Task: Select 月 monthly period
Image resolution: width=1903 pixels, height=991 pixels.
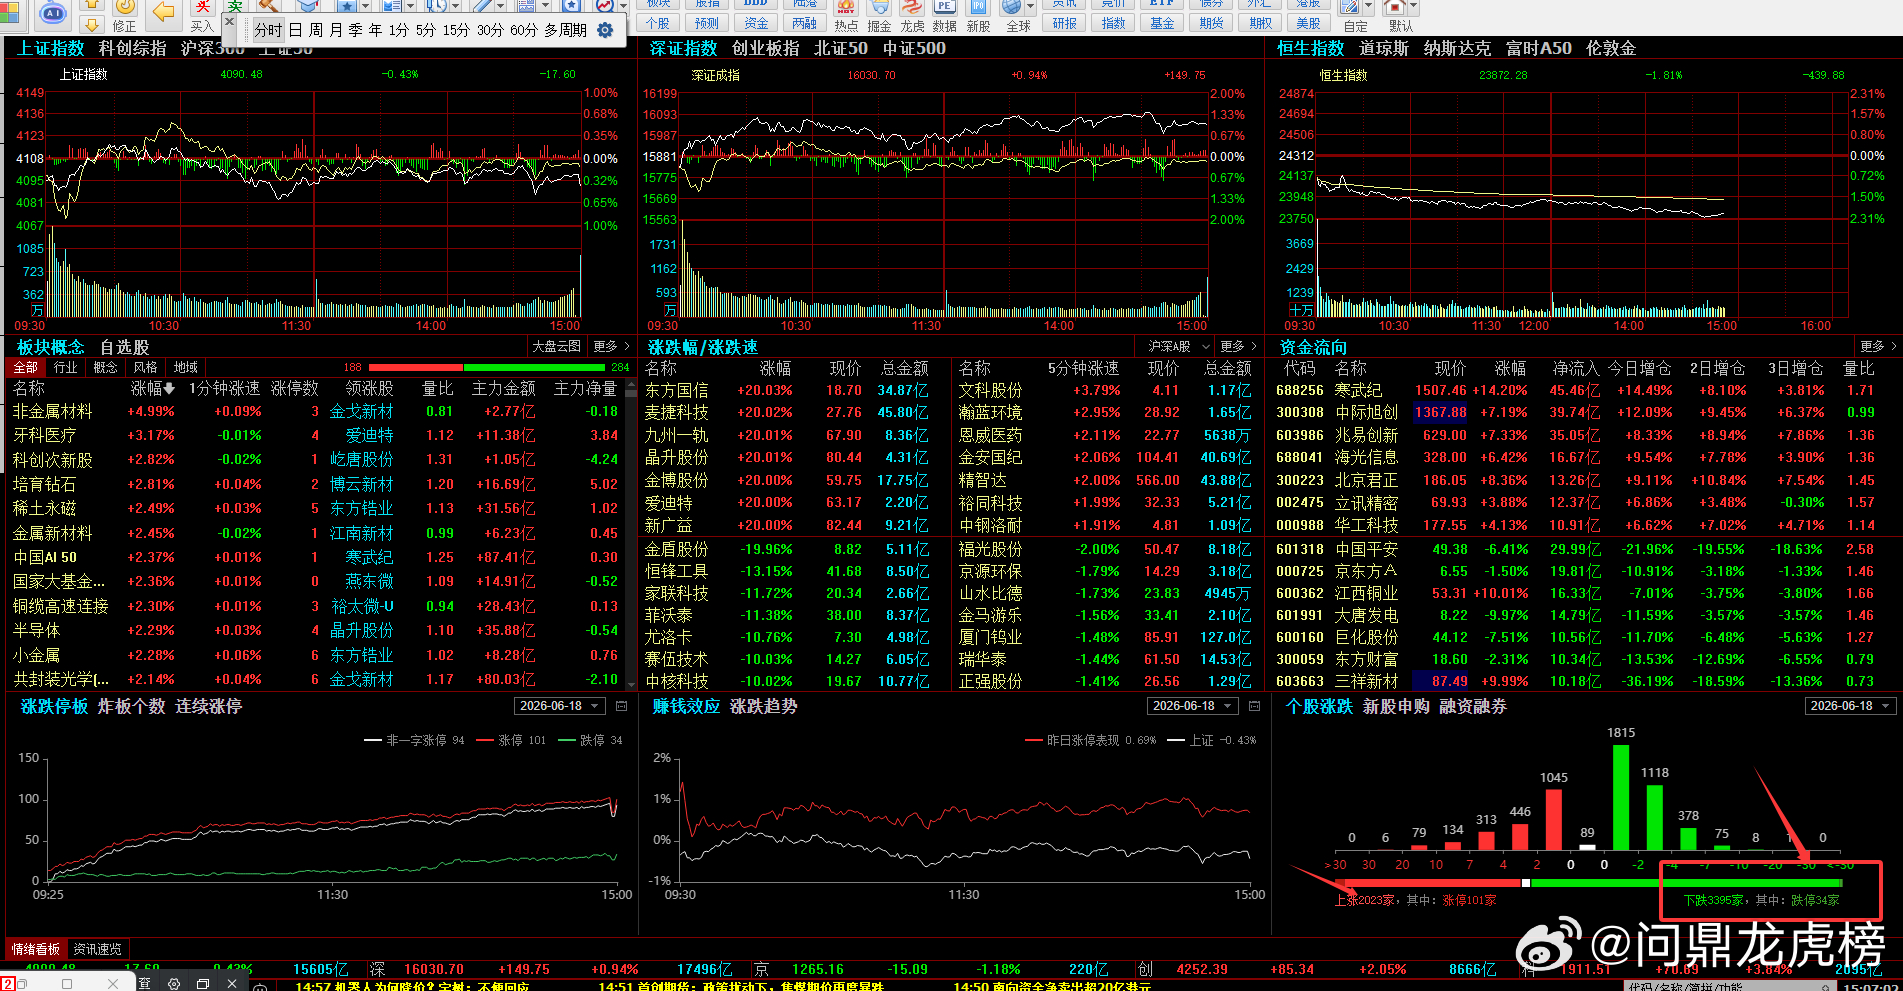Action: (x=336, y=30)
